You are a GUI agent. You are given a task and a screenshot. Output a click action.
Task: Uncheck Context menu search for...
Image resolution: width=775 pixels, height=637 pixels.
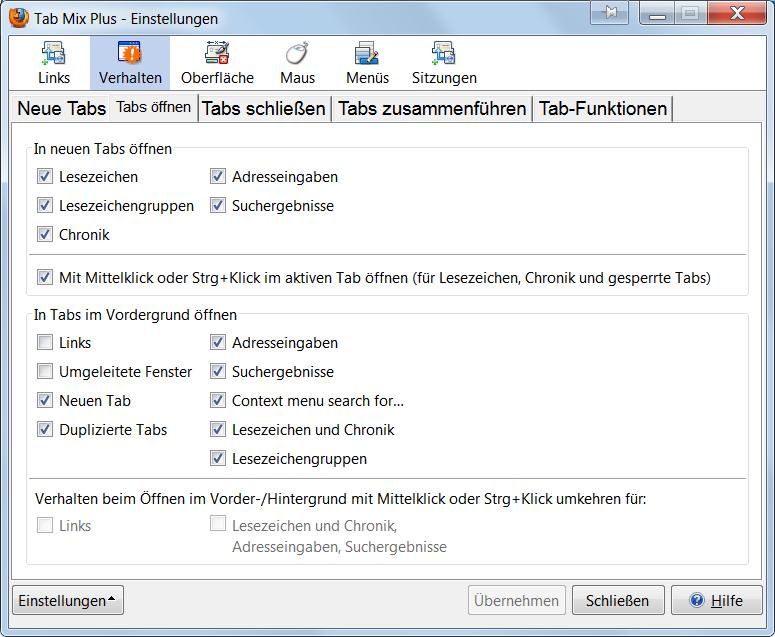(x=218, y=400)
